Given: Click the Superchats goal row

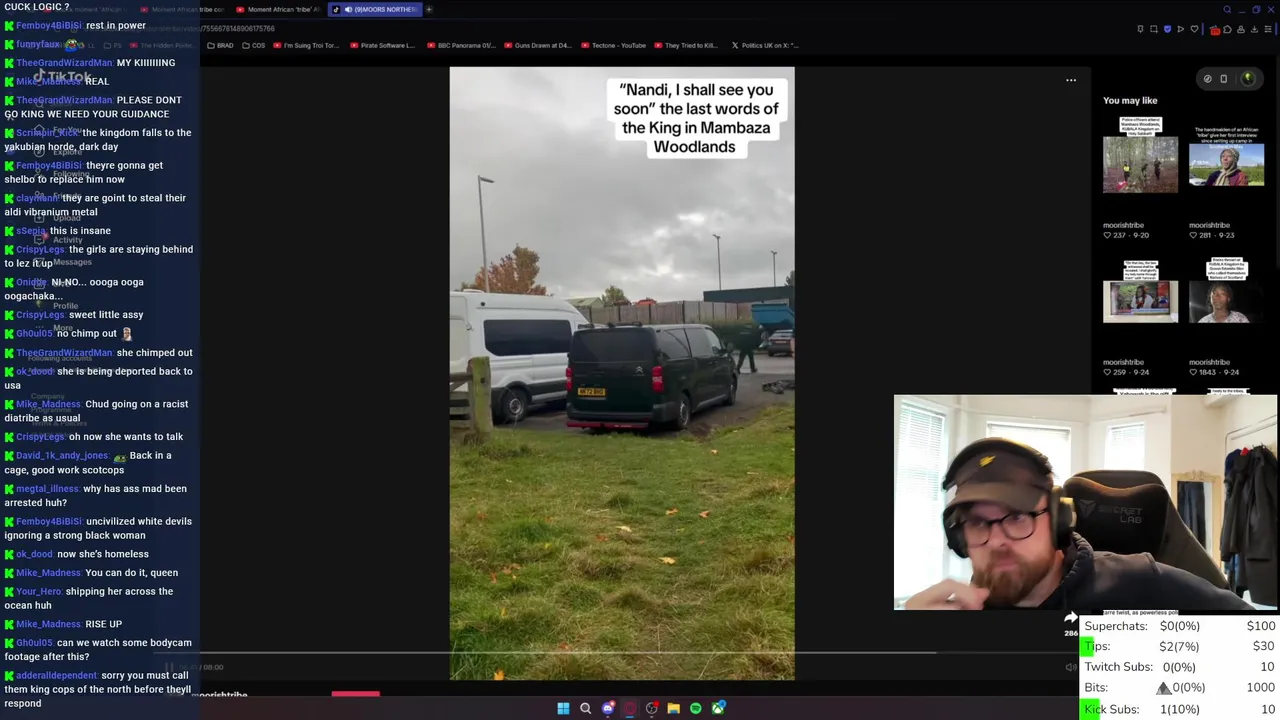Looking at the screenshot, I should click(1180, 626).
